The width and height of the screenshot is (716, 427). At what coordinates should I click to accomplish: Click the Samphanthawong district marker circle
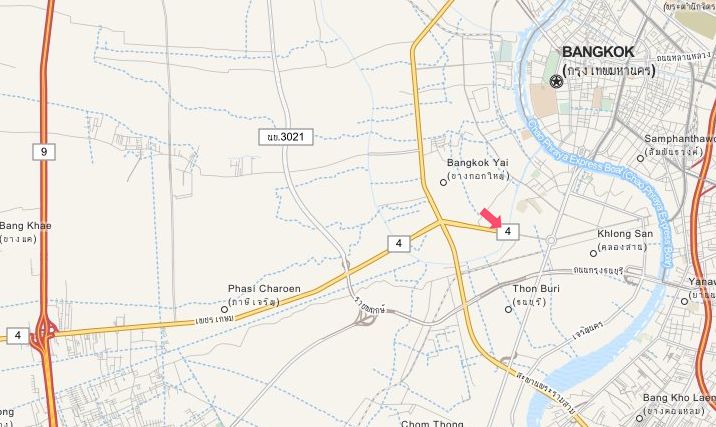(640, 158)
